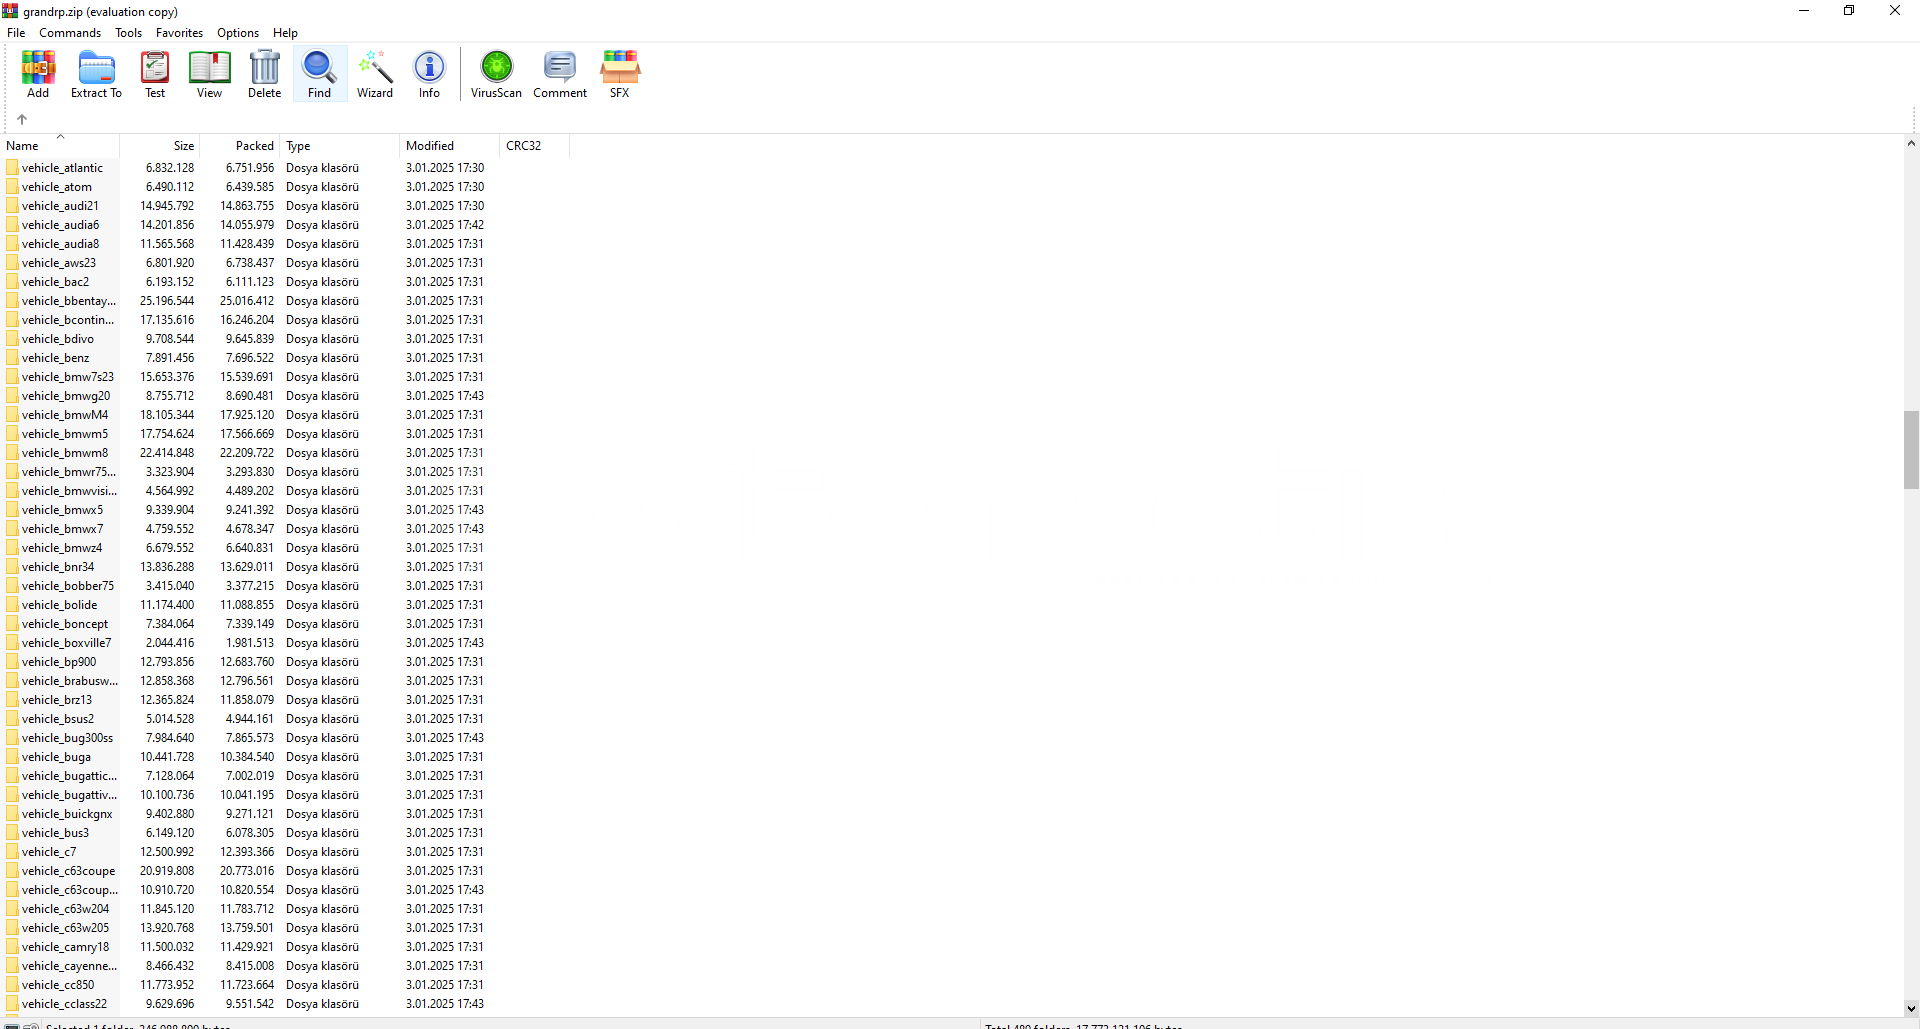This screenshot has width=1920, height=1029.
Task: Sort by the Type column header
Action: [340, 146]
